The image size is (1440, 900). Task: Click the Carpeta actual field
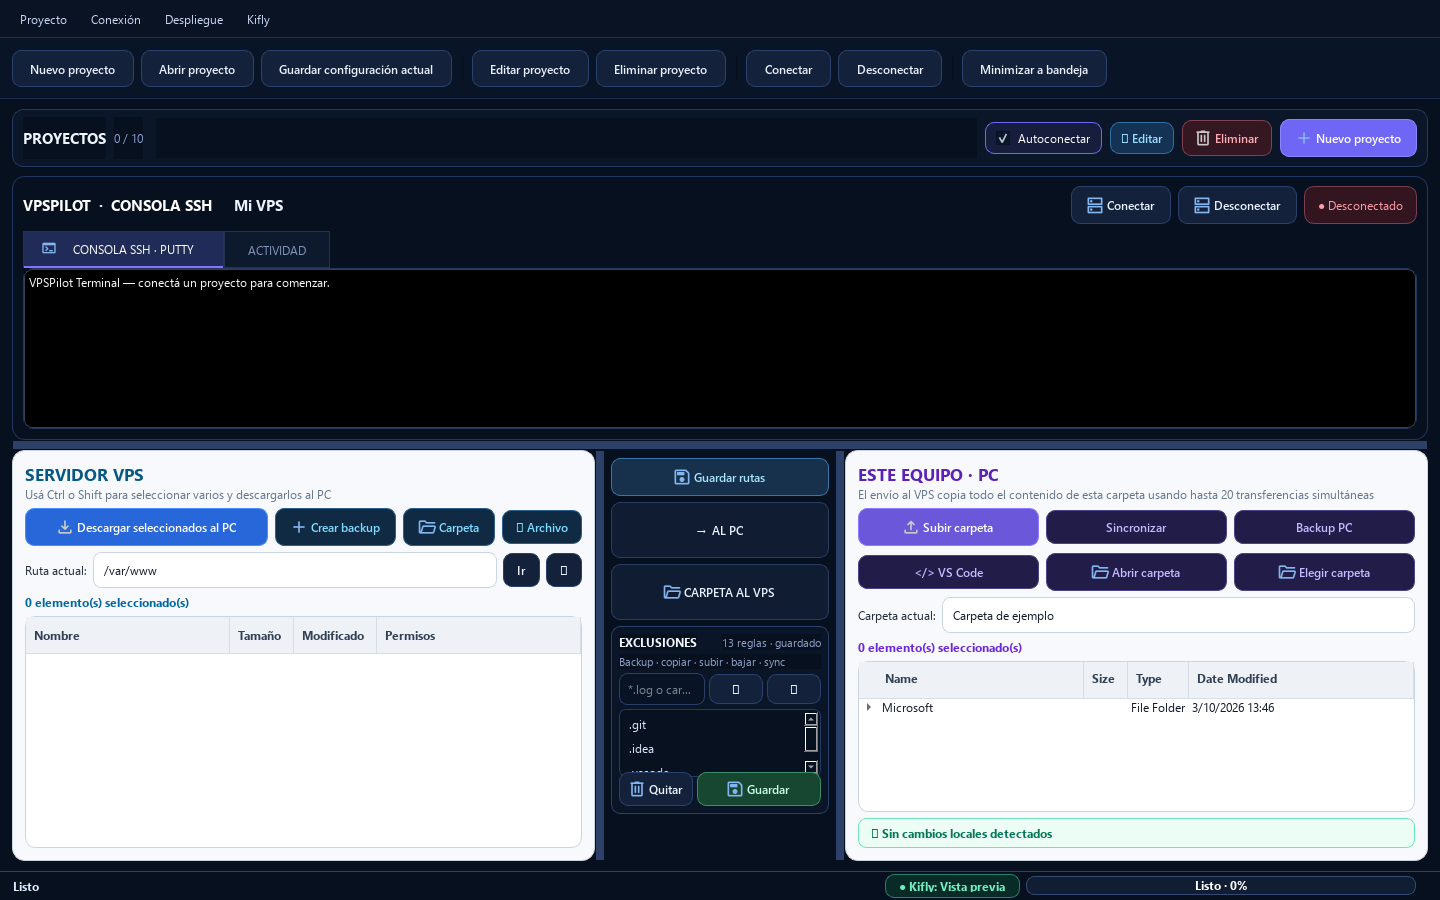tap(1178, 615)
